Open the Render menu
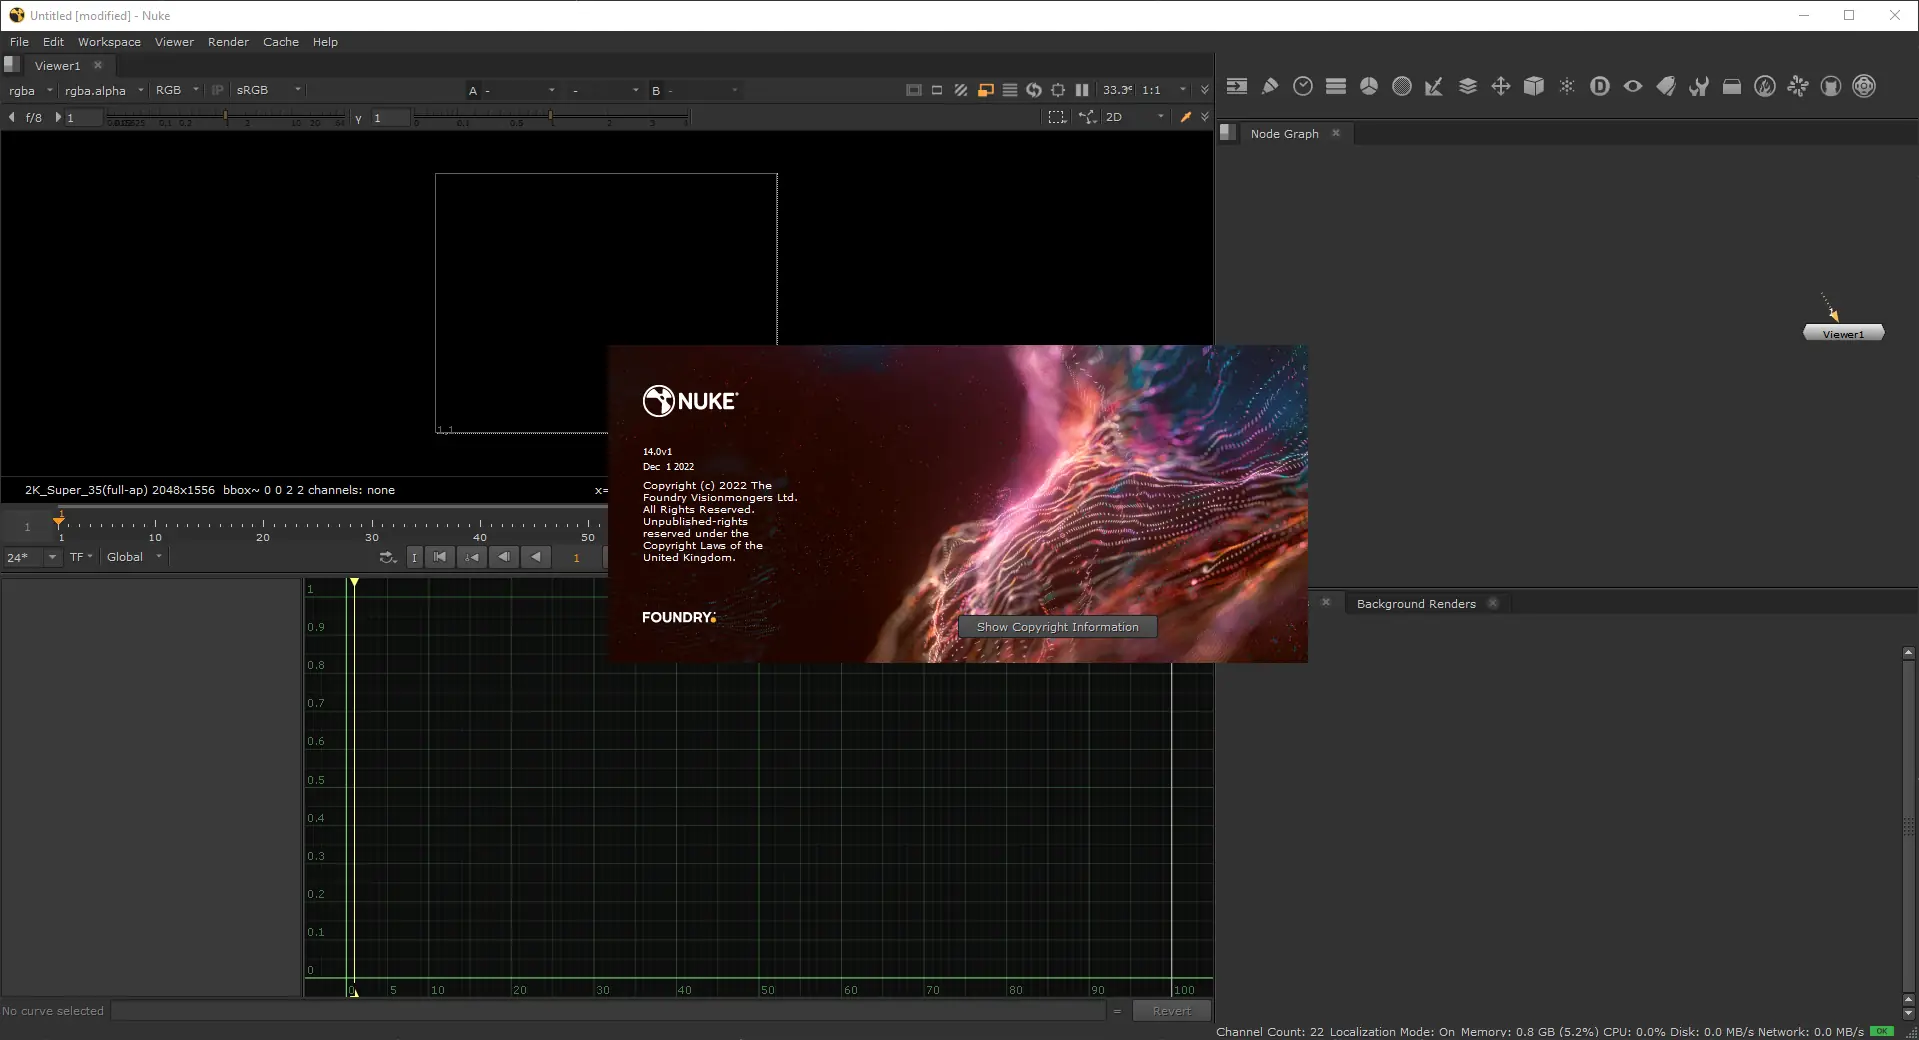 click(228, 42)
